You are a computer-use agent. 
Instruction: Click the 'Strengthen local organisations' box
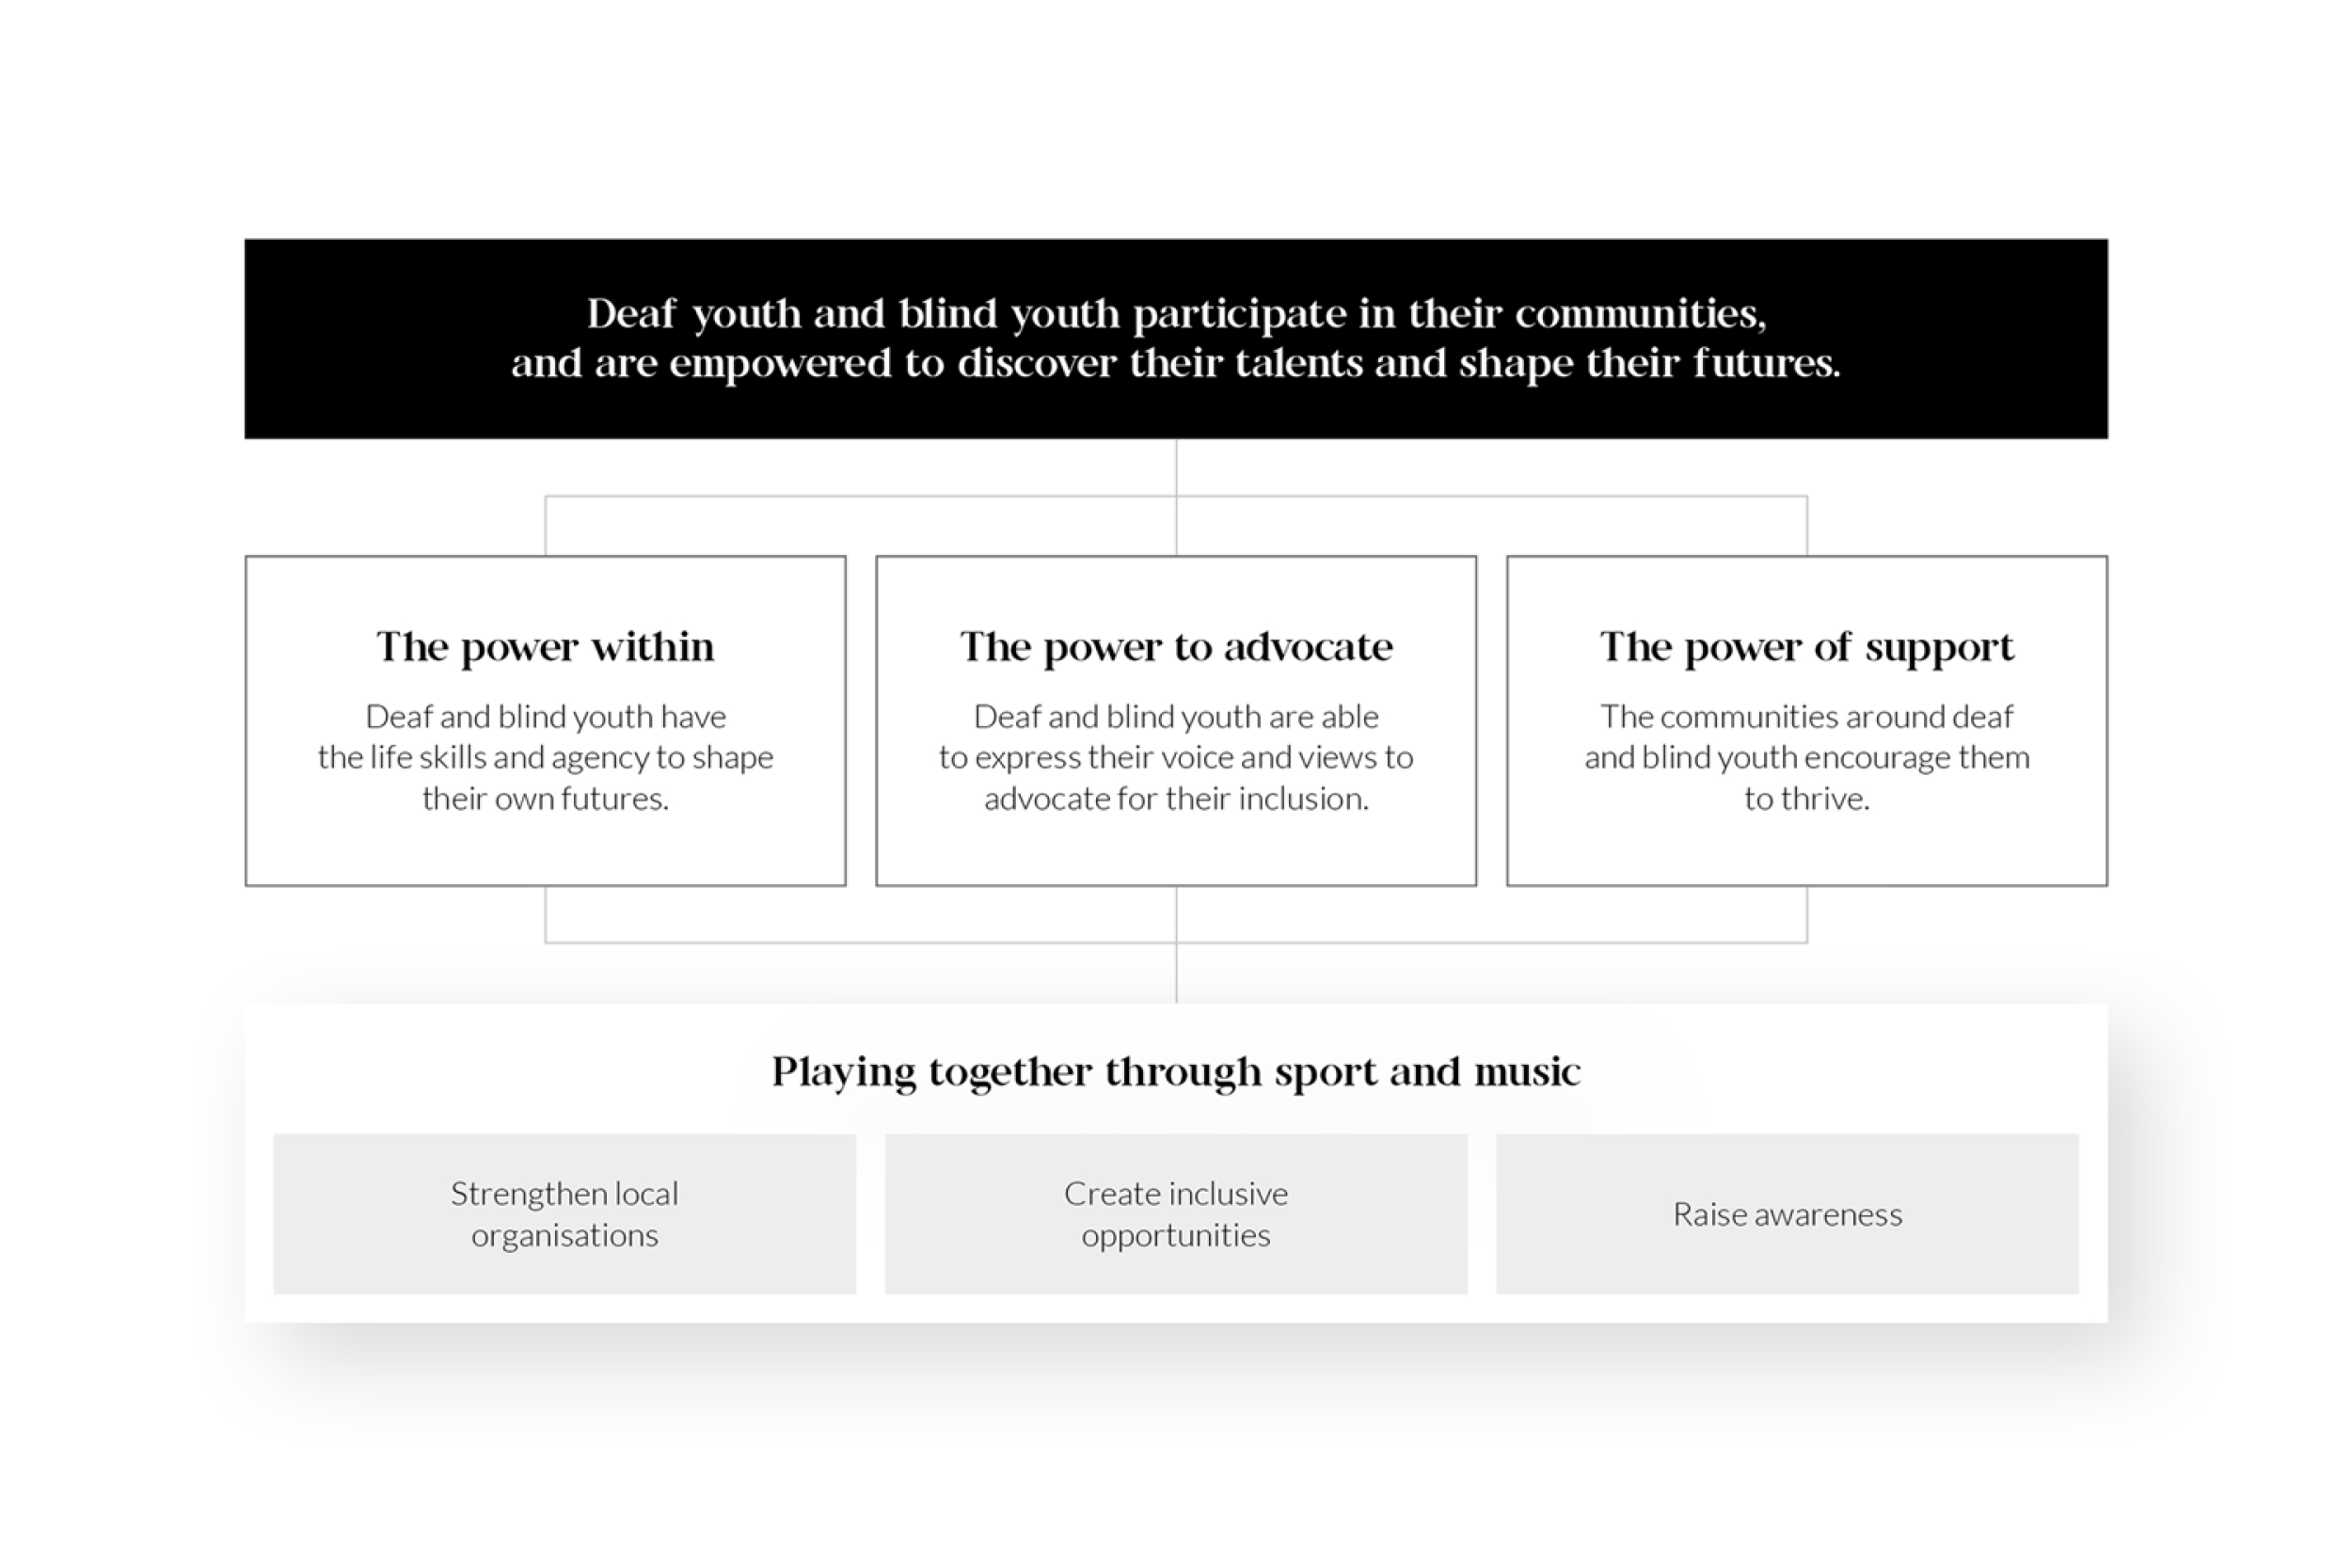[565, 1213]
